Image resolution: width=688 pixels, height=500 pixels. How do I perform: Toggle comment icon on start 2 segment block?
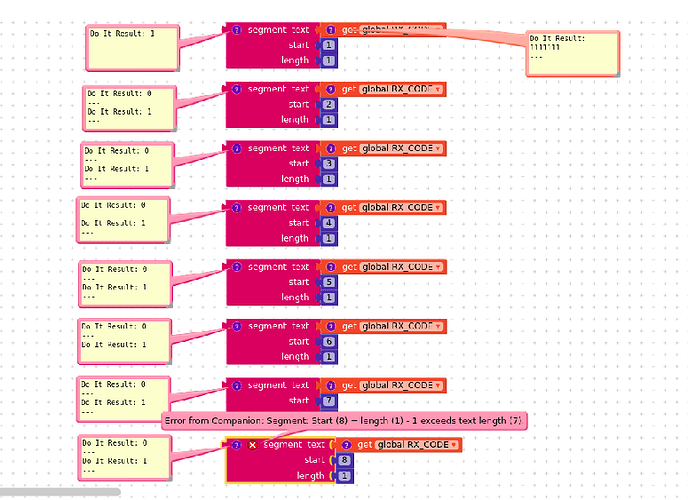pos(236,89)
